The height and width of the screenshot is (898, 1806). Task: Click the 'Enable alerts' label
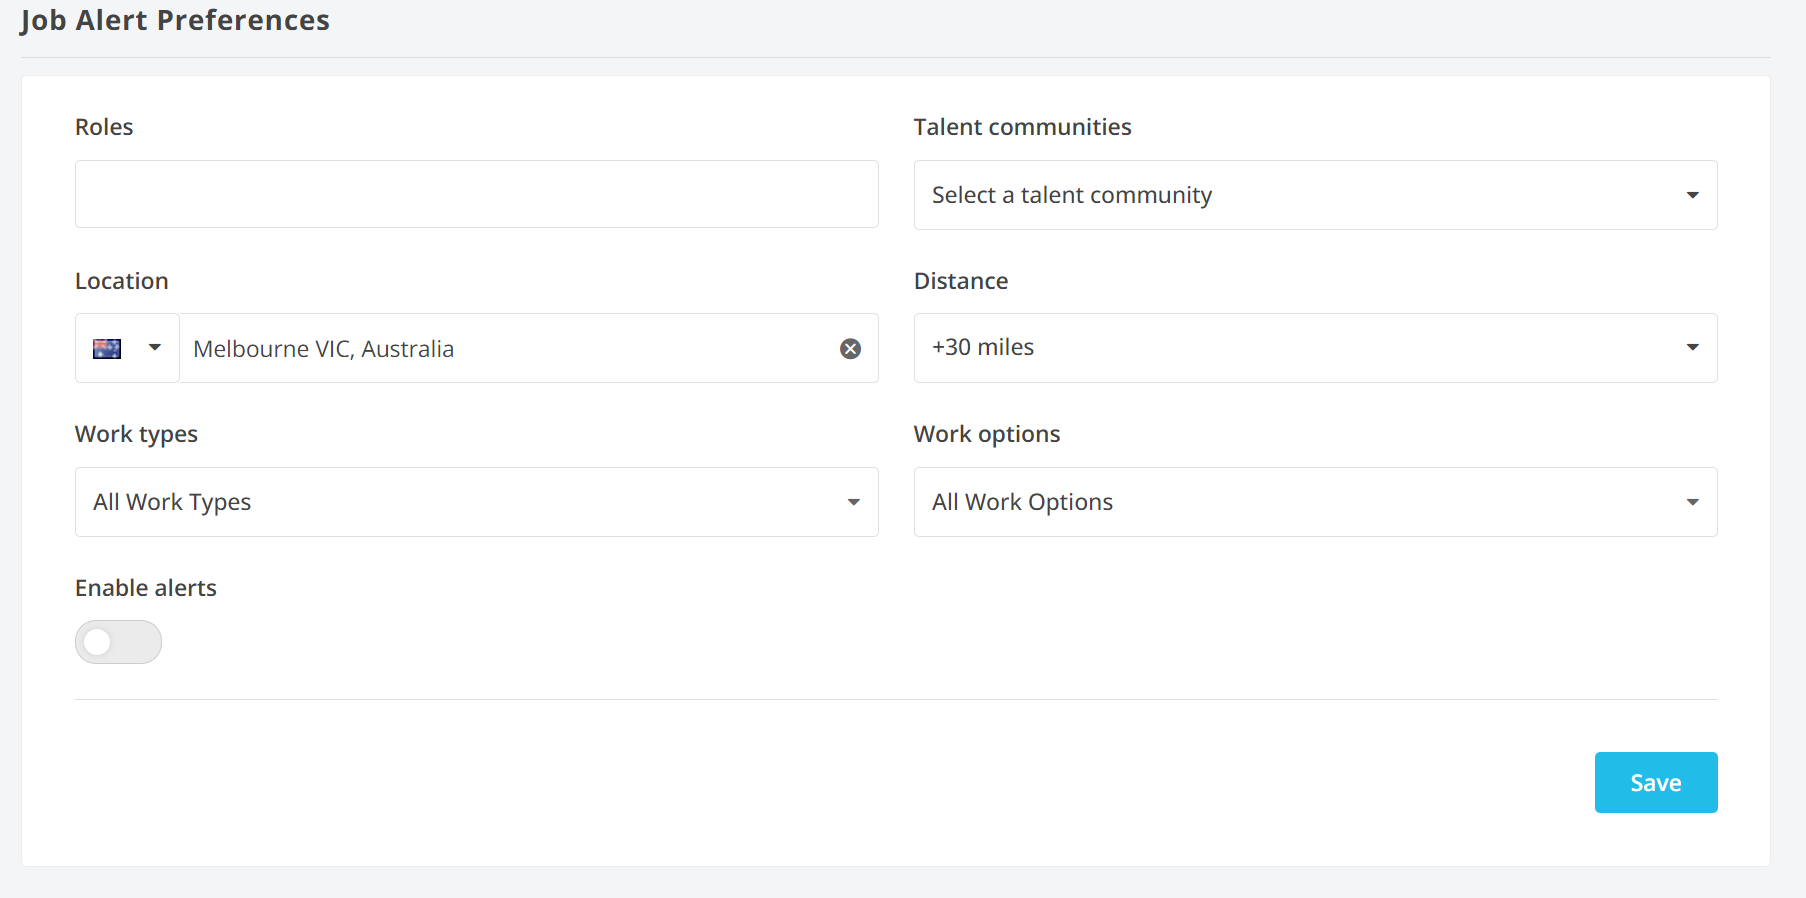pos(146,588)
